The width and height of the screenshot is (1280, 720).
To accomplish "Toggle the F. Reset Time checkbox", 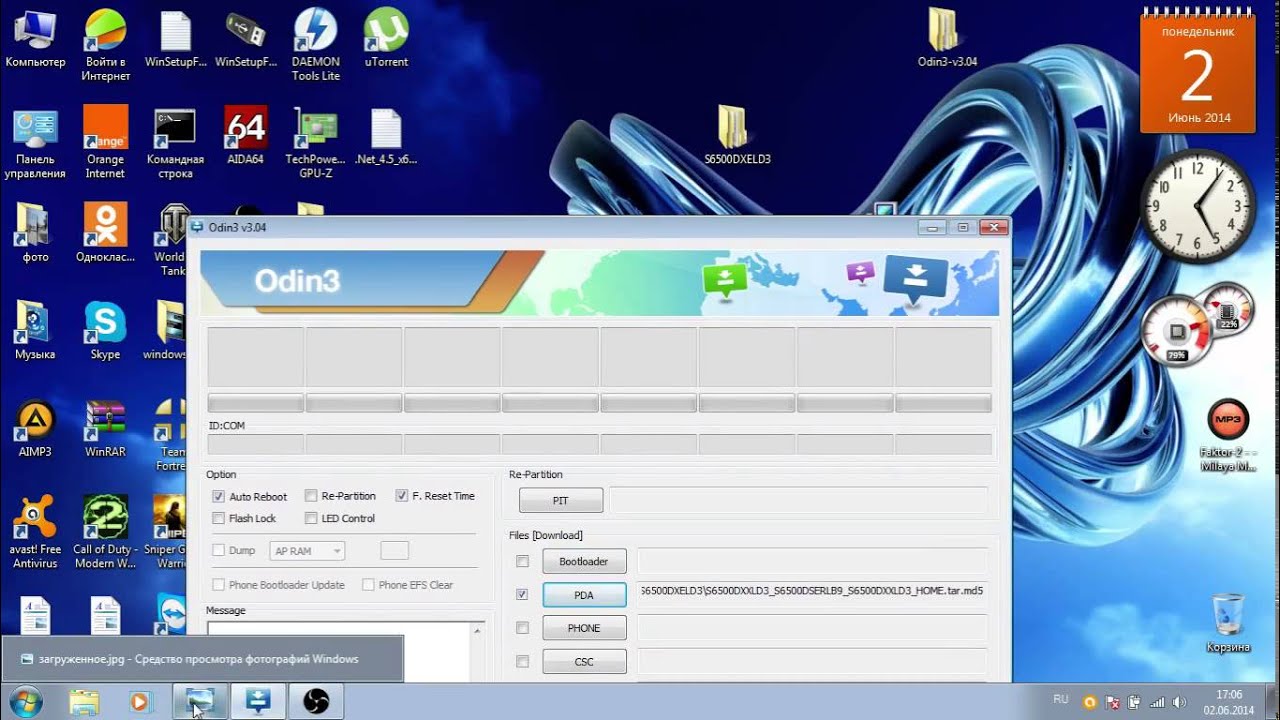I will 402,496.
